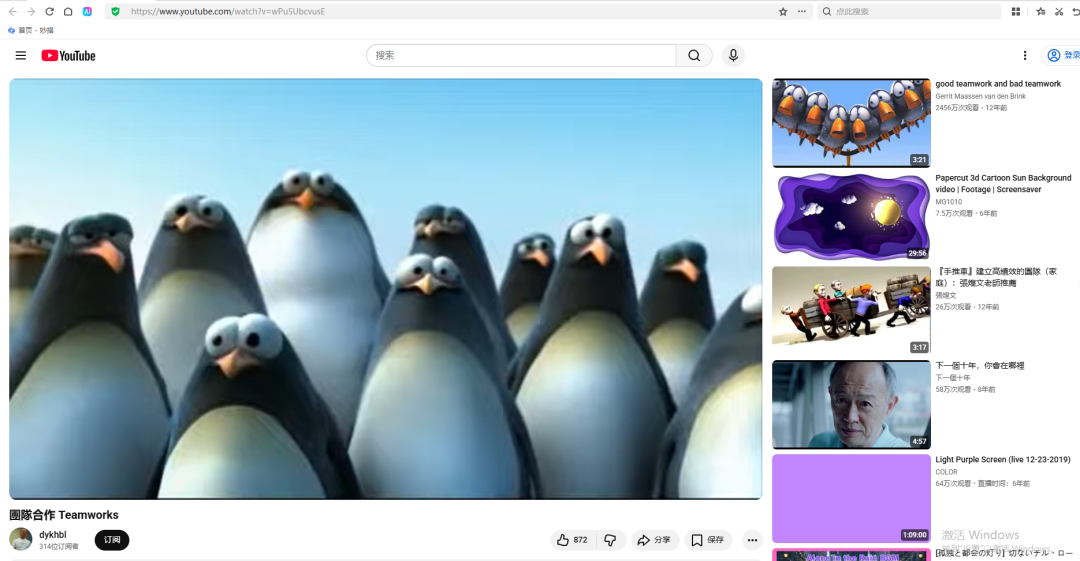Click the green security shield icon
The width and height of the screenshot is (1080, 561).
tap(115, 12)
